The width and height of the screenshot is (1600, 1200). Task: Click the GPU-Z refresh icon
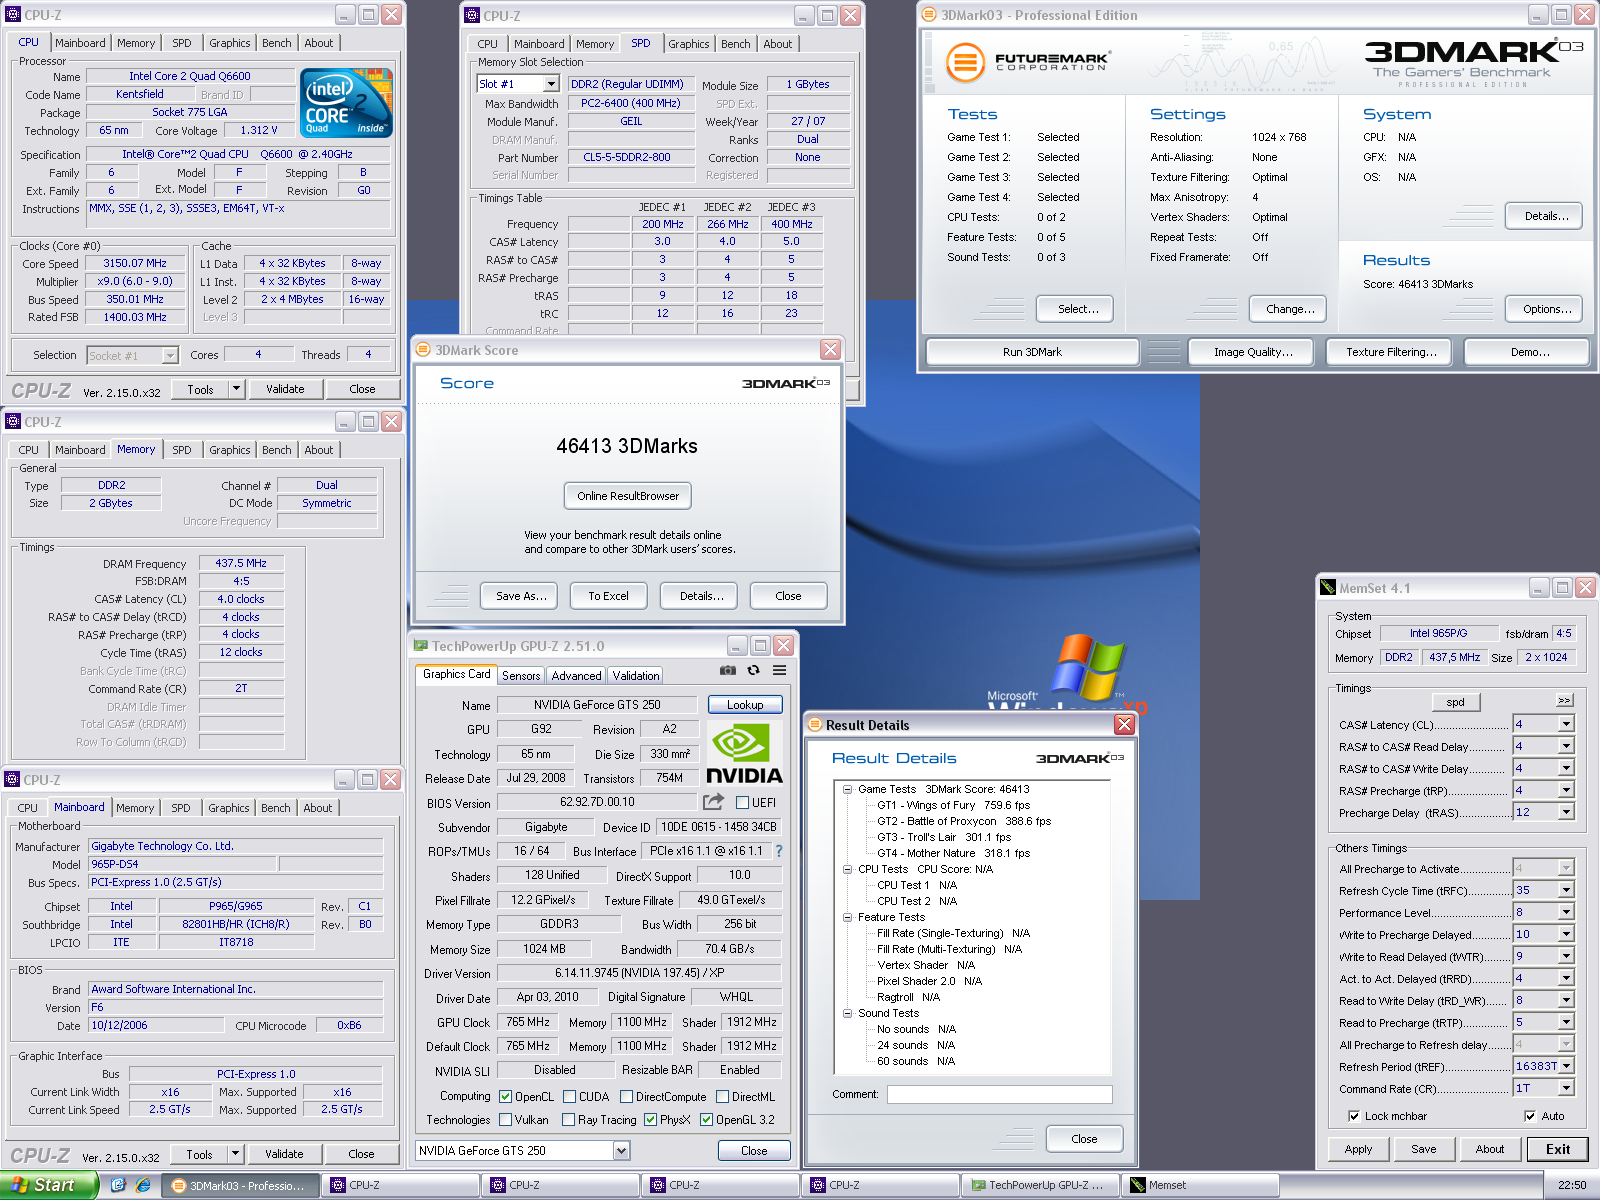pyautogui.click(x=754, y=670)
